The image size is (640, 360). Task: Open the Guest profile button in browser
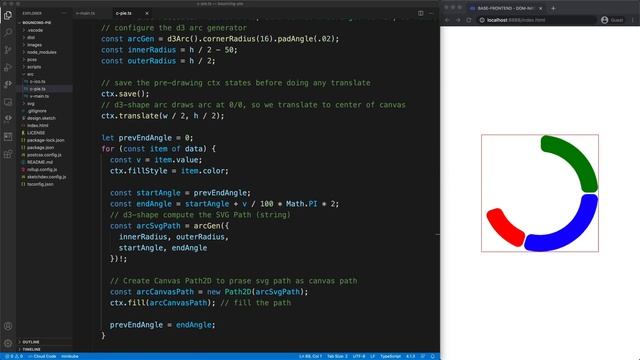tap(612, 20)
